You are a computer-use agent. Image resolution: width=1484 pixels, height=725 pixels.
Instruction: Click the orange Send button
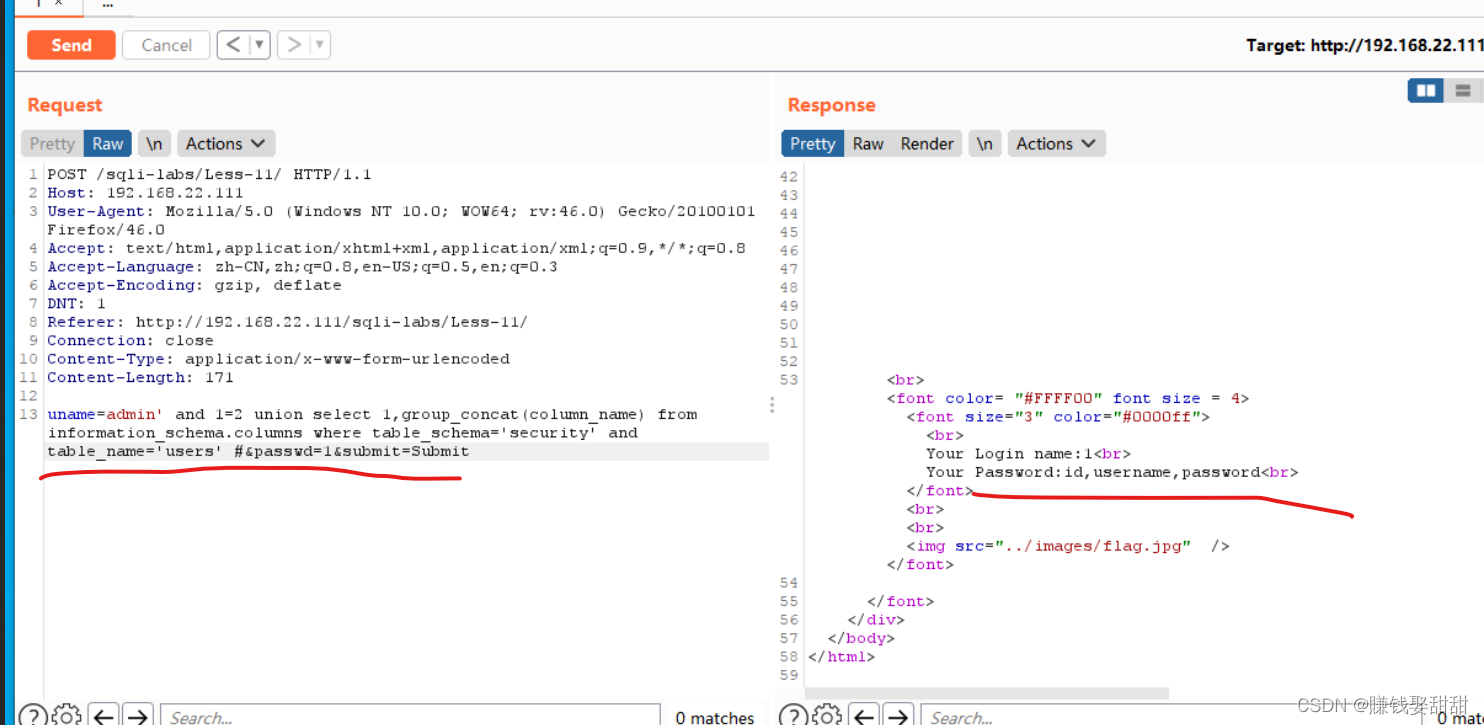point(71,45)
